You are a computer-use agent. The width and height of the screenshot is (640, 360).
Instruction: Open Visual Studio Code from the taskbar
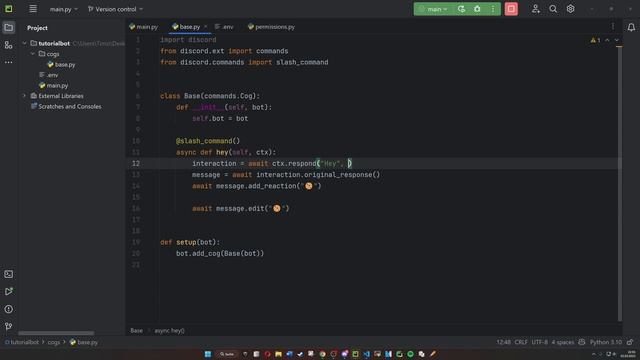pyautogui.click(x=366, y=354)
